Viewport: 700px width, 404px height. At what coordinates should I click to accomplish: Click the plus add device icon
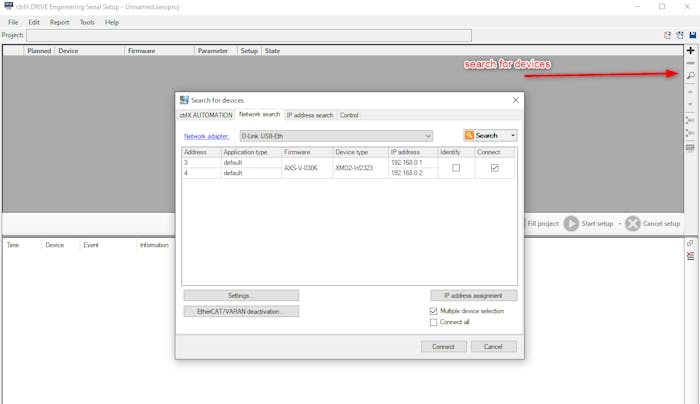(x=690, y=50)
